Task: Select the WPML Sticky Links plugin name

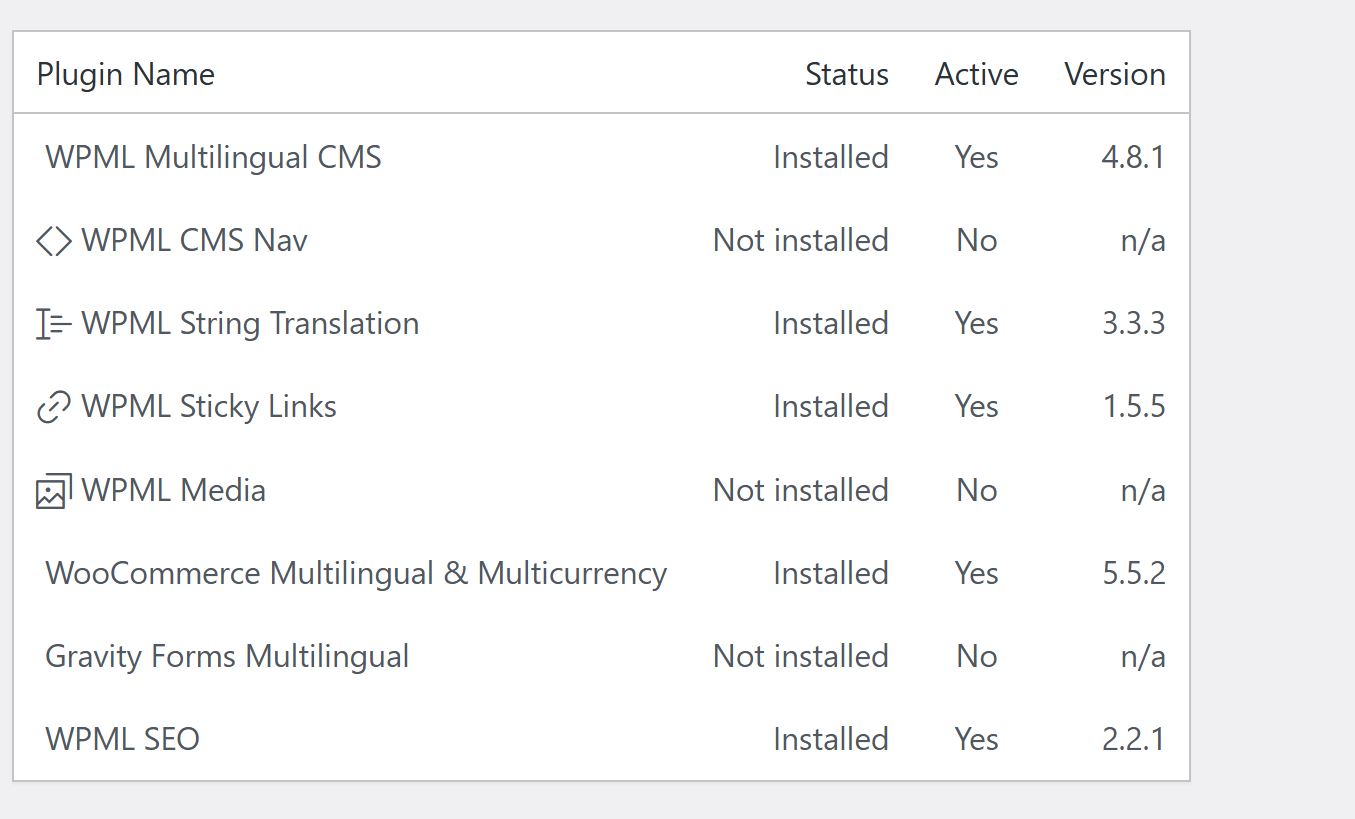Action: click(x=209, y=407)
